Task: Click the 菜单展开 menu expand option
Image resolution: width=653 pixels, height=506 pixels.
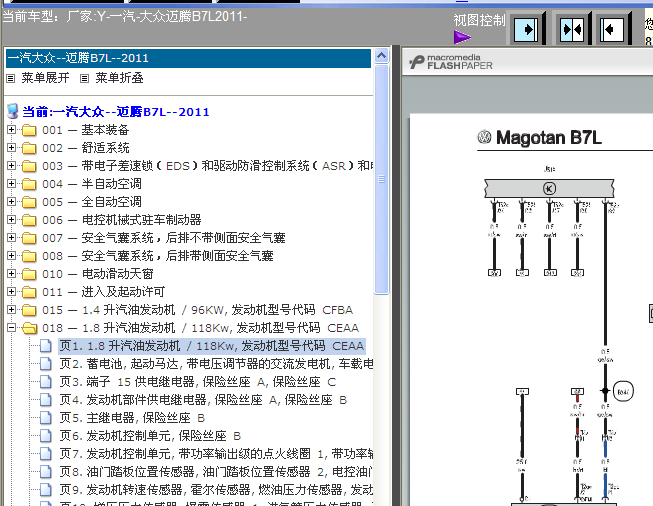Action: click(45, 78)
